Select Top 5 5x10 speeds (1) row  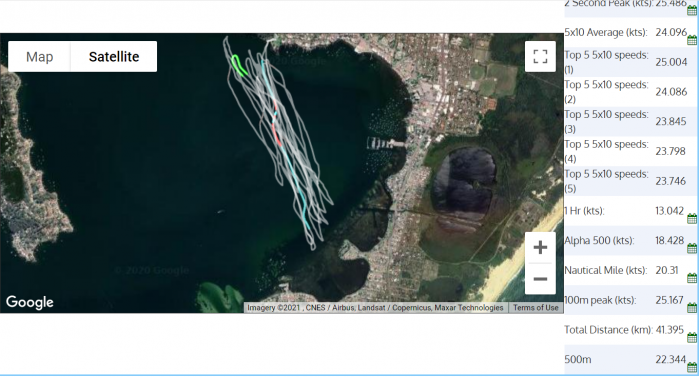(630, 62)
